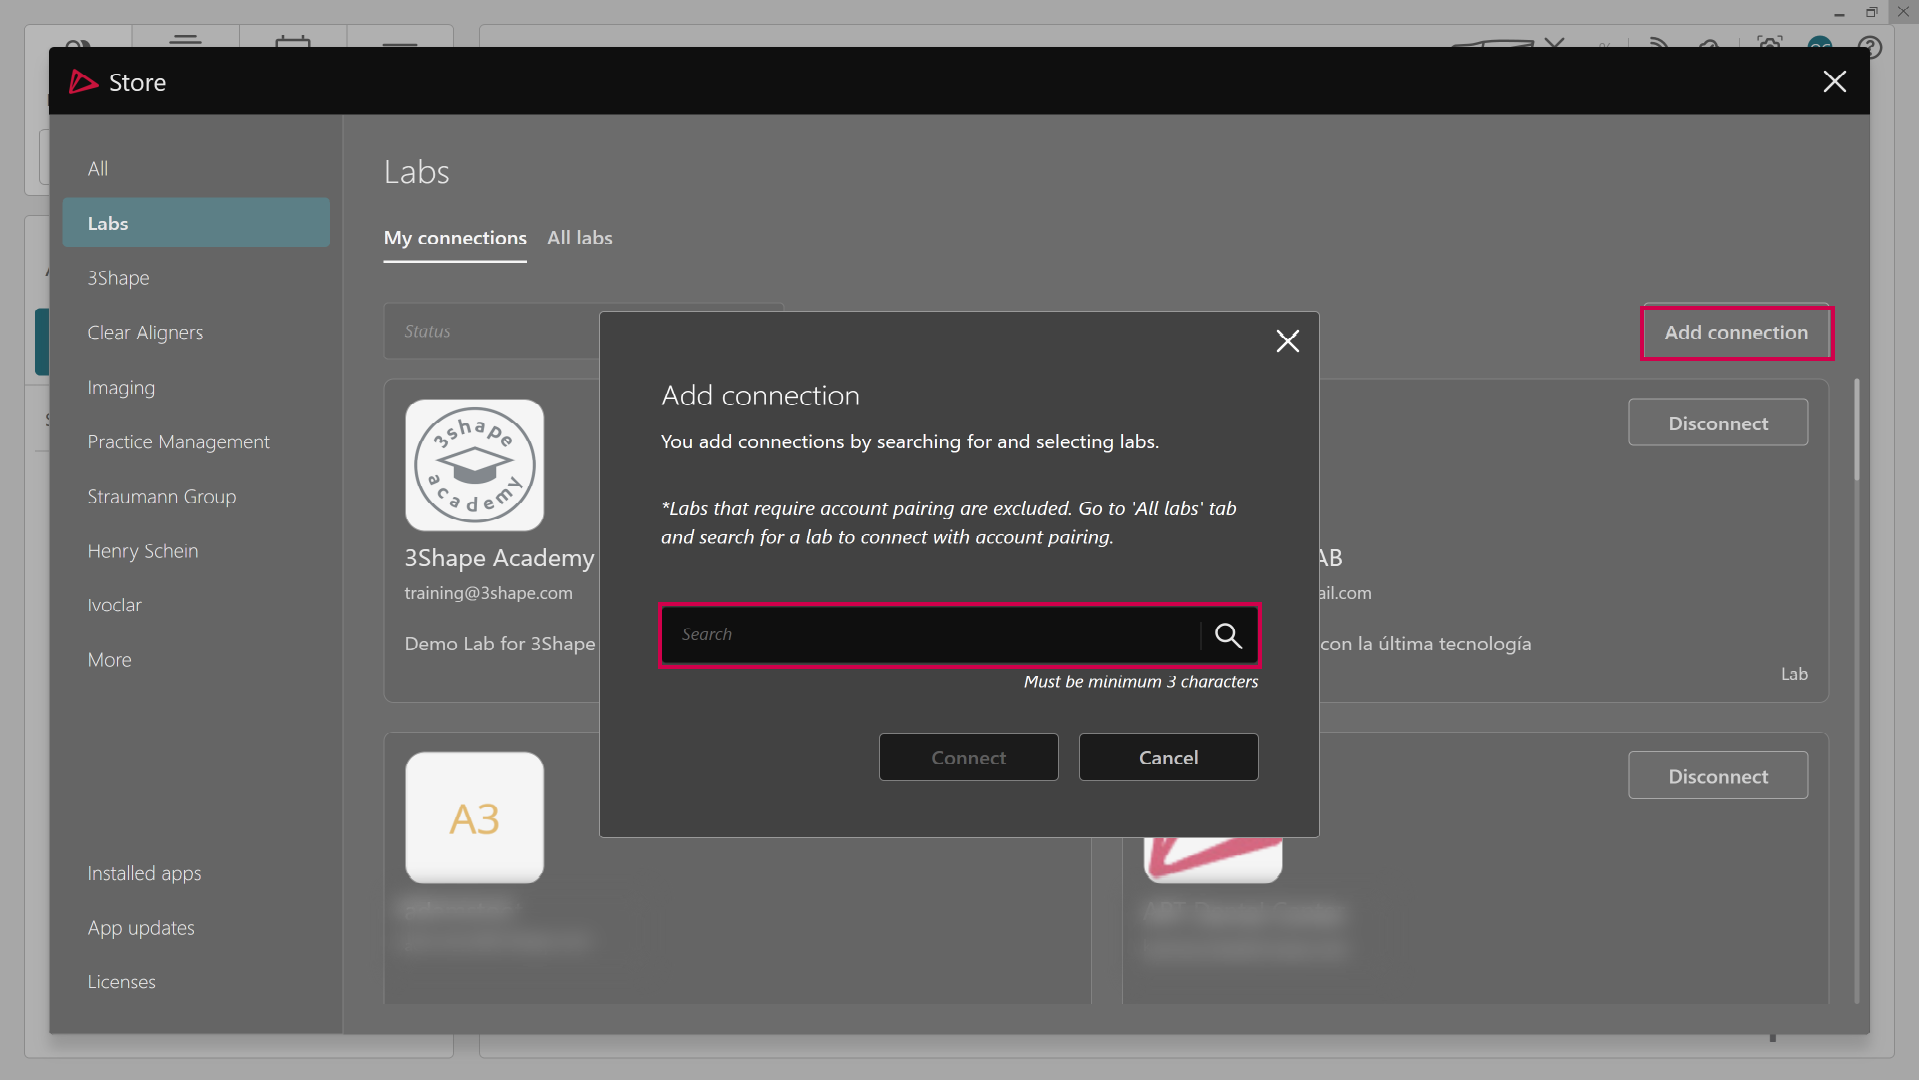This screenshot has height=1080, width=1919.
Task: Click the 3Shape Store logo icon
Action: [x=83, y=82]
